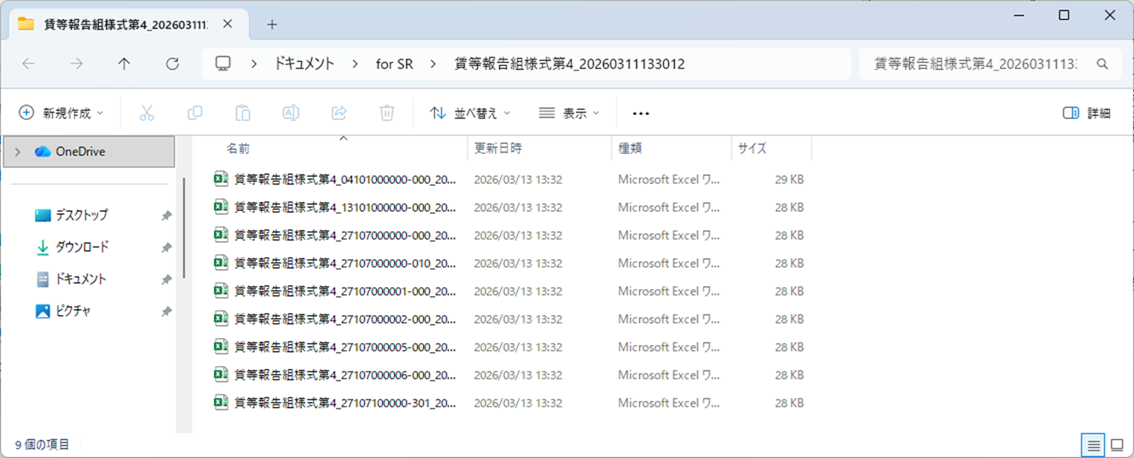
Task: Navigate to for SR in breadcrumb
Action: click(x=394, y=64)
